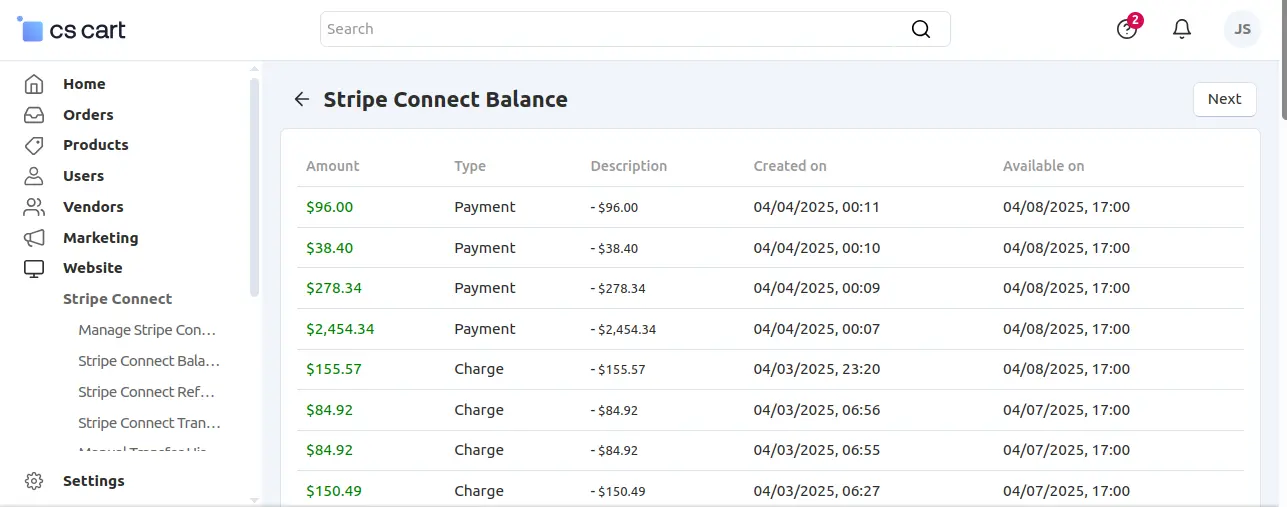Open the notifications bell
The image size is (1287, 507).
point(1182,29)
